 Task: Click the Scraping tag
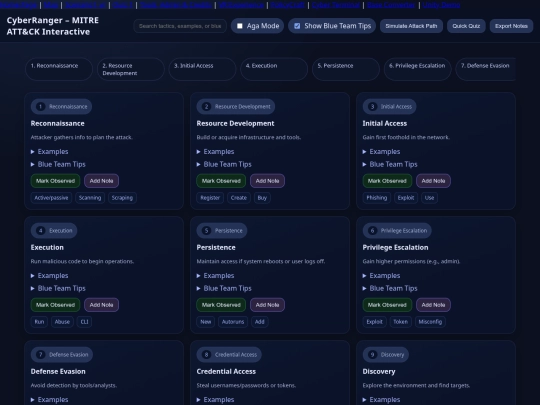point(122,198)
